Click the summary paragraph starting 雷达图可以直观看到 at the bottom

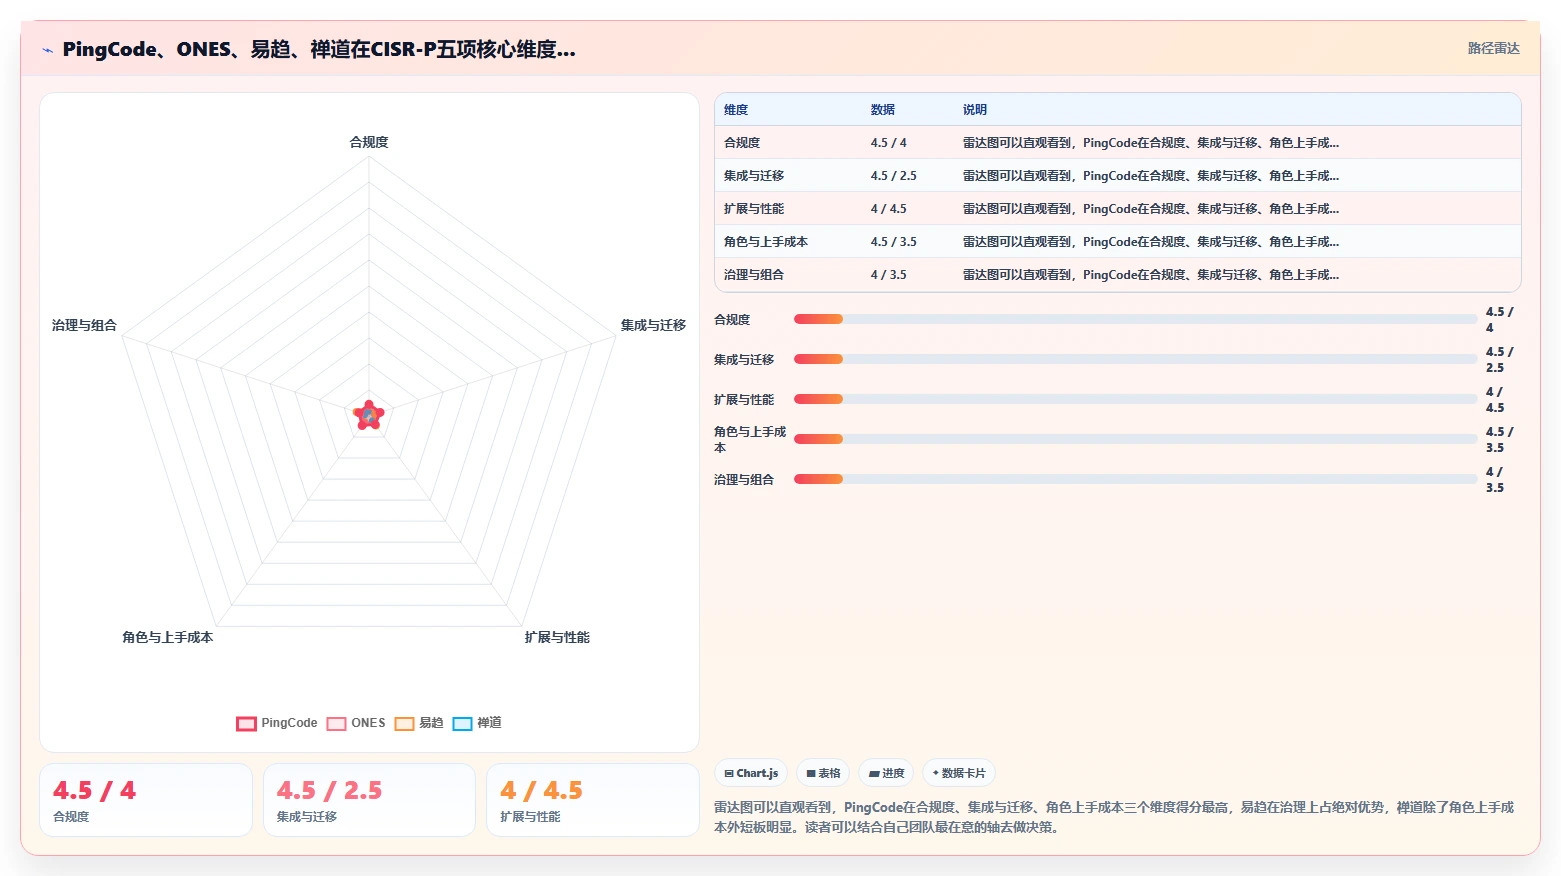point(1114,817)
